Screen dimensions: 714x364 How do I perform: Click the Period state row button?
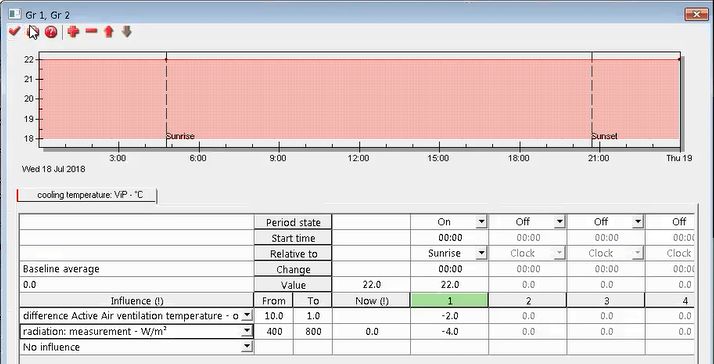(293, 222)
